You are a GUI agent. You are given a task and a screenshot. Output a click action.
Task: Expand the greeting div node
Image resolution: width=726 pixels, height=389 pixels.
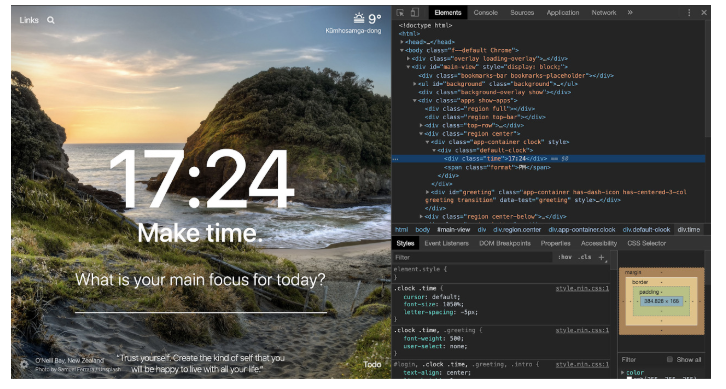(428, 192)
